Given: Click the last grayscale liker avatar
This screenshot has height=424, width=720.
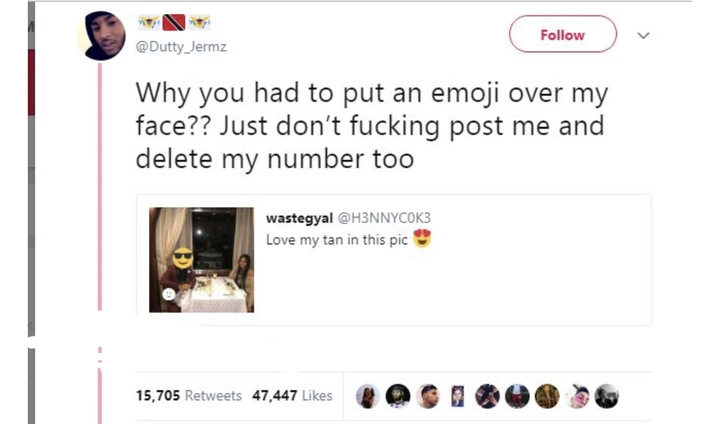Looking at the screenshot, I should pyautogui.click(x=606, y=396).
